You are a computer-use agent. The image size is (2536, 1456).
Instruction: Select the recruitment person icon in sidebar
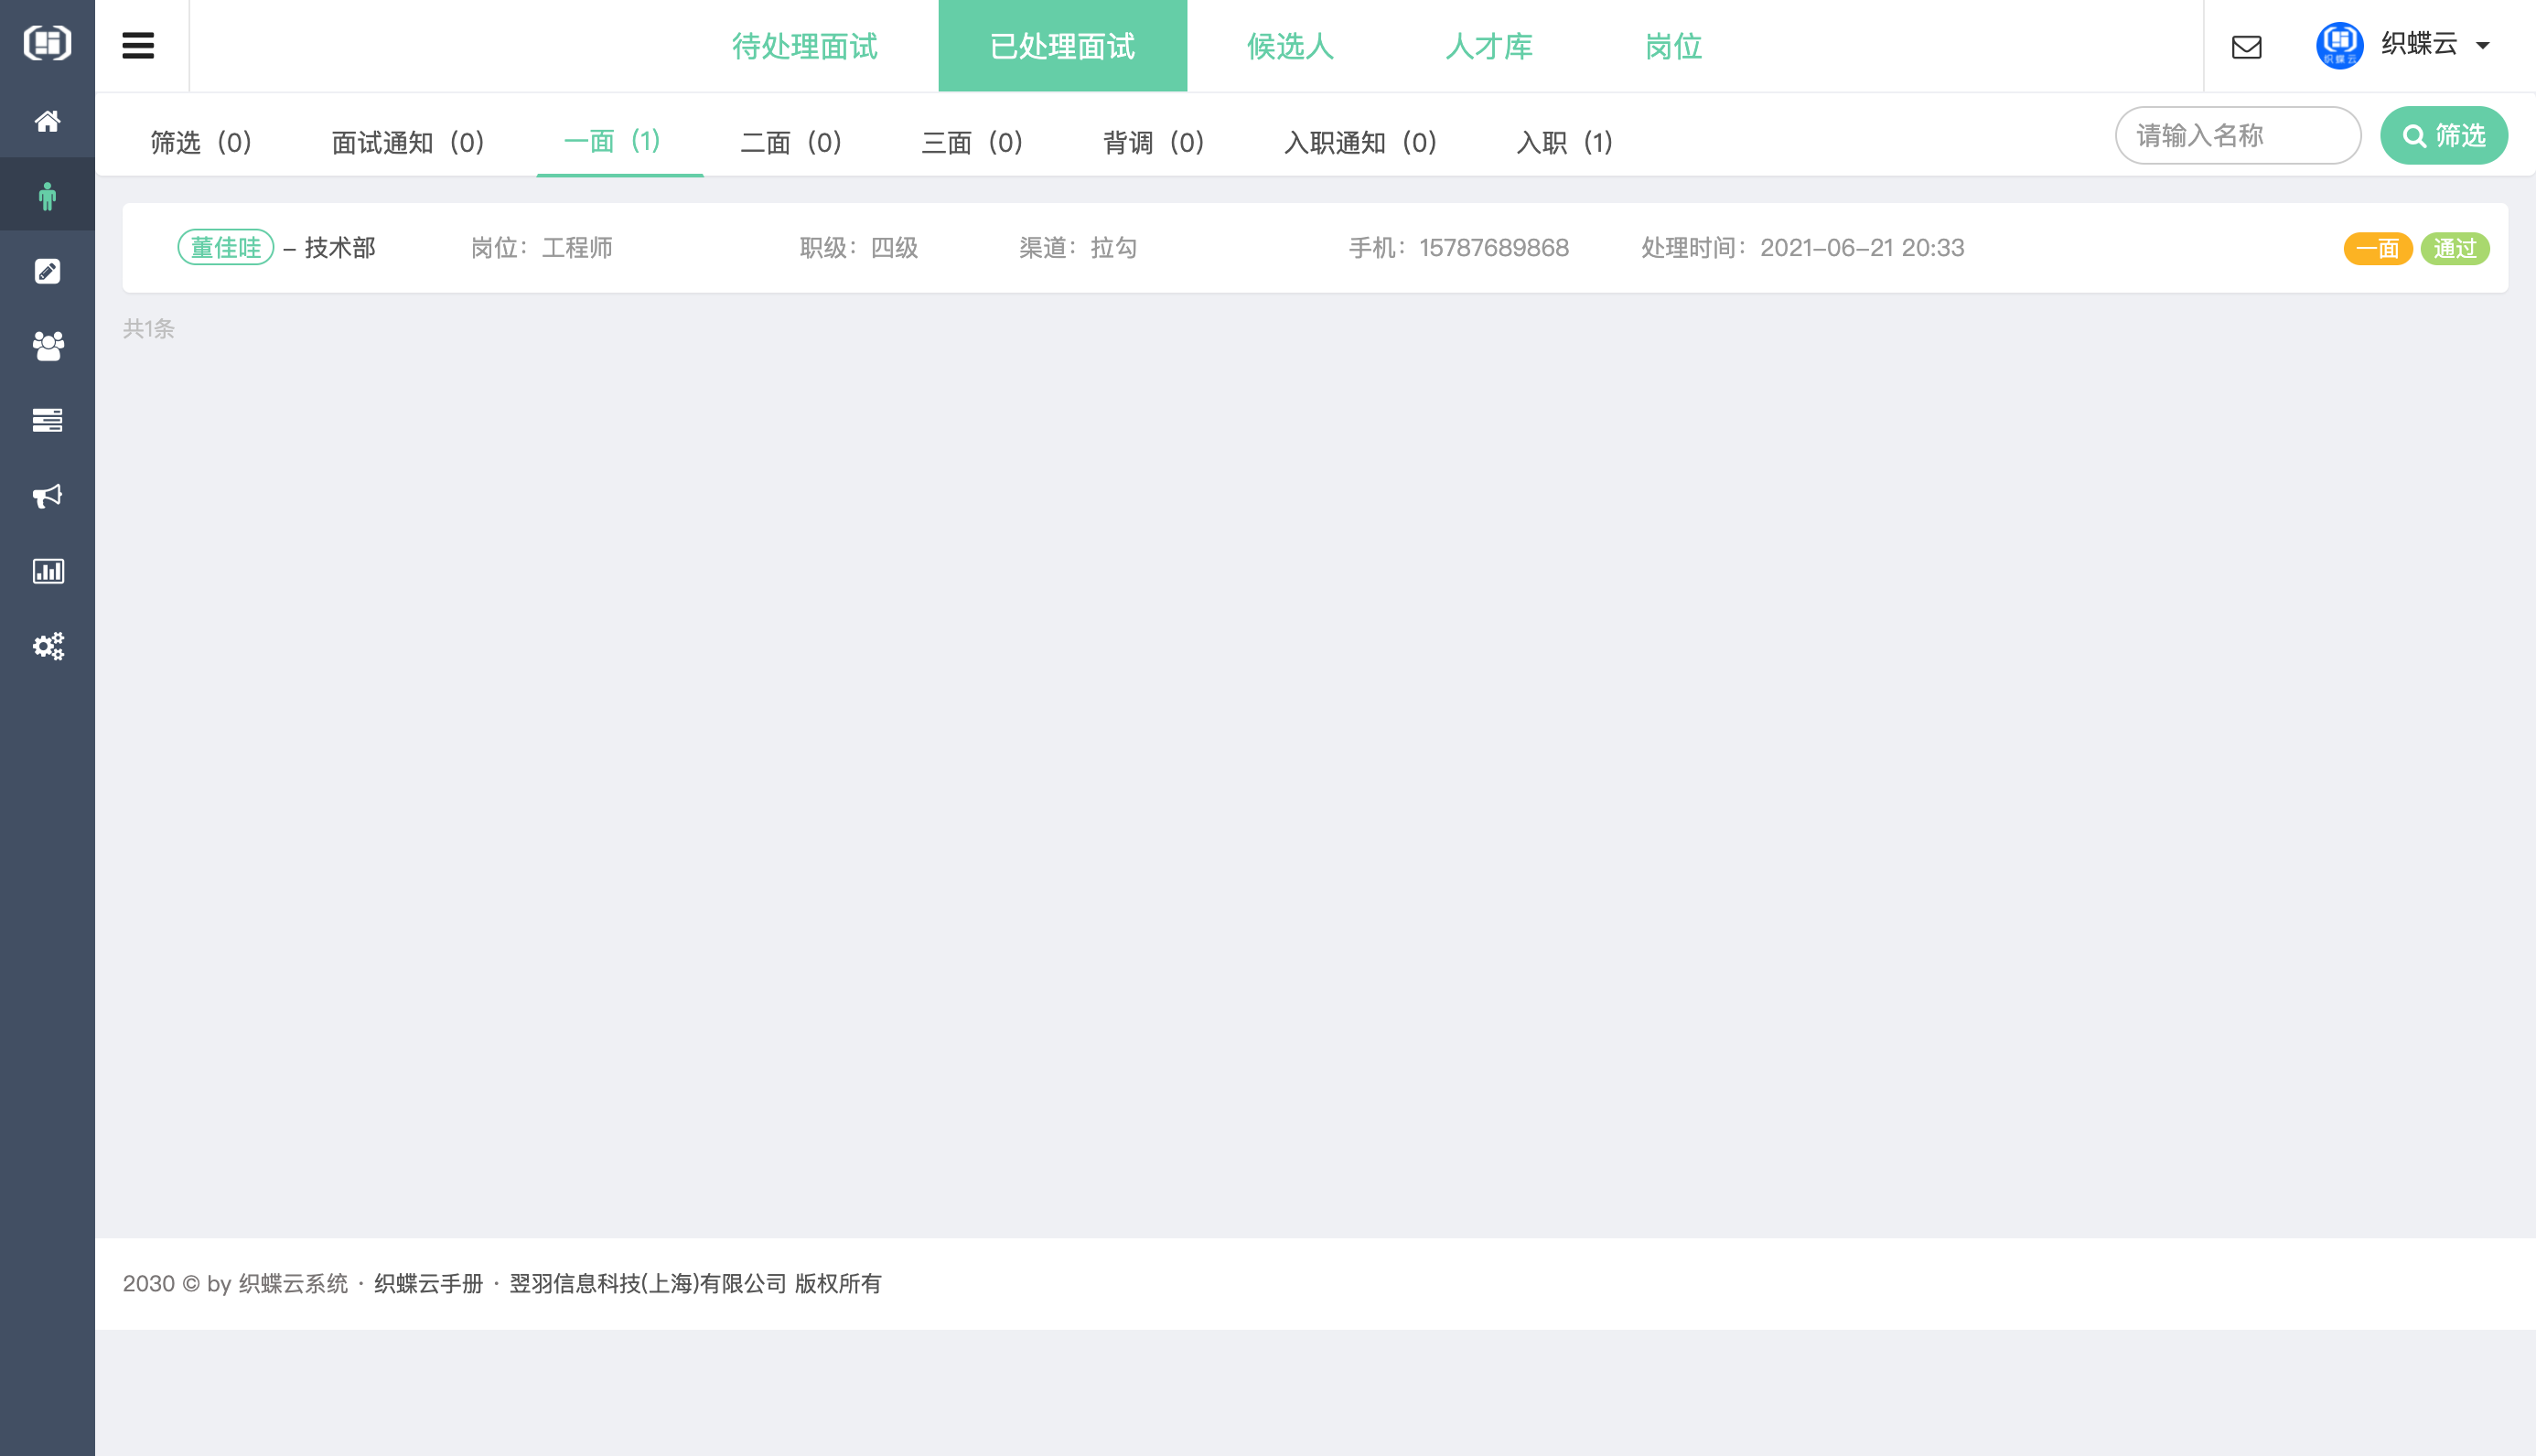coord(47,194)
